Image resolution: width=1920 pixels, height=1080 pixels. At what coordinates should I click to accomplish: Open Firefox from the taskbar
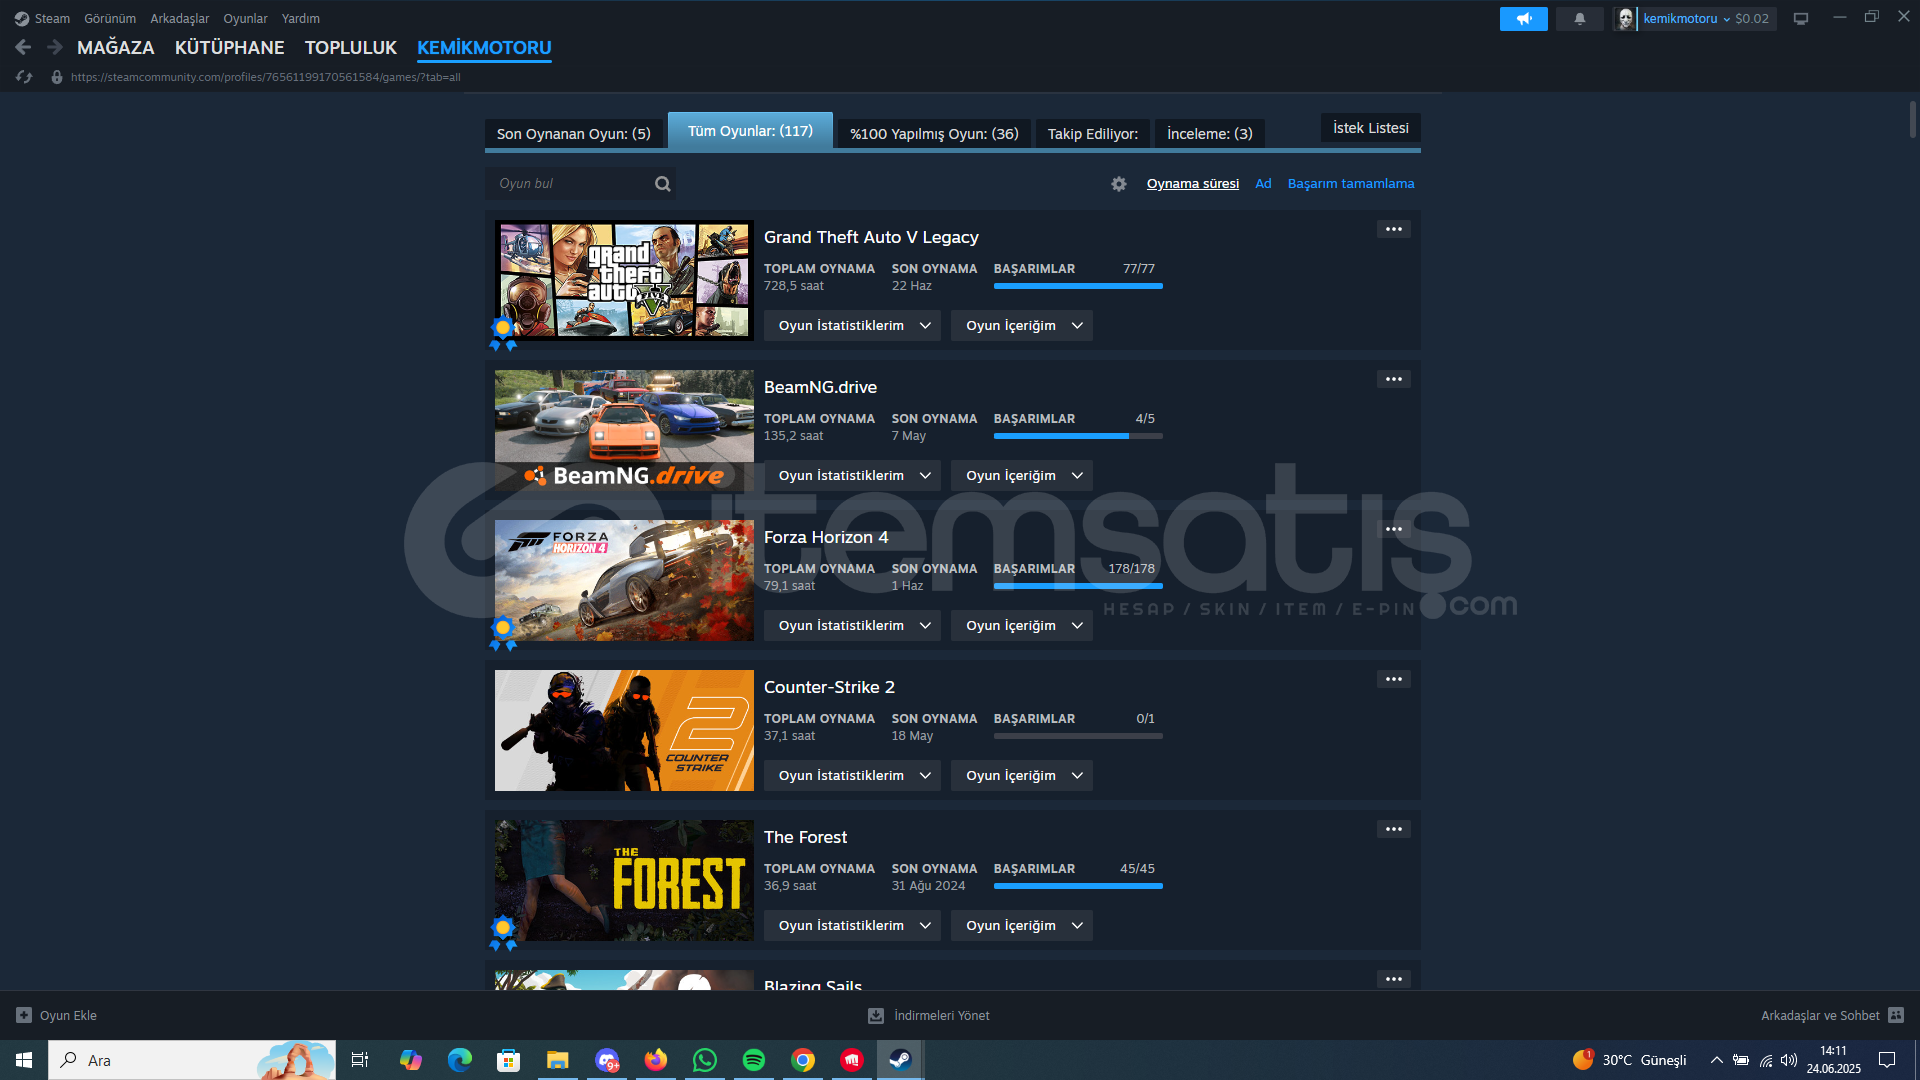click(656, 1060)
